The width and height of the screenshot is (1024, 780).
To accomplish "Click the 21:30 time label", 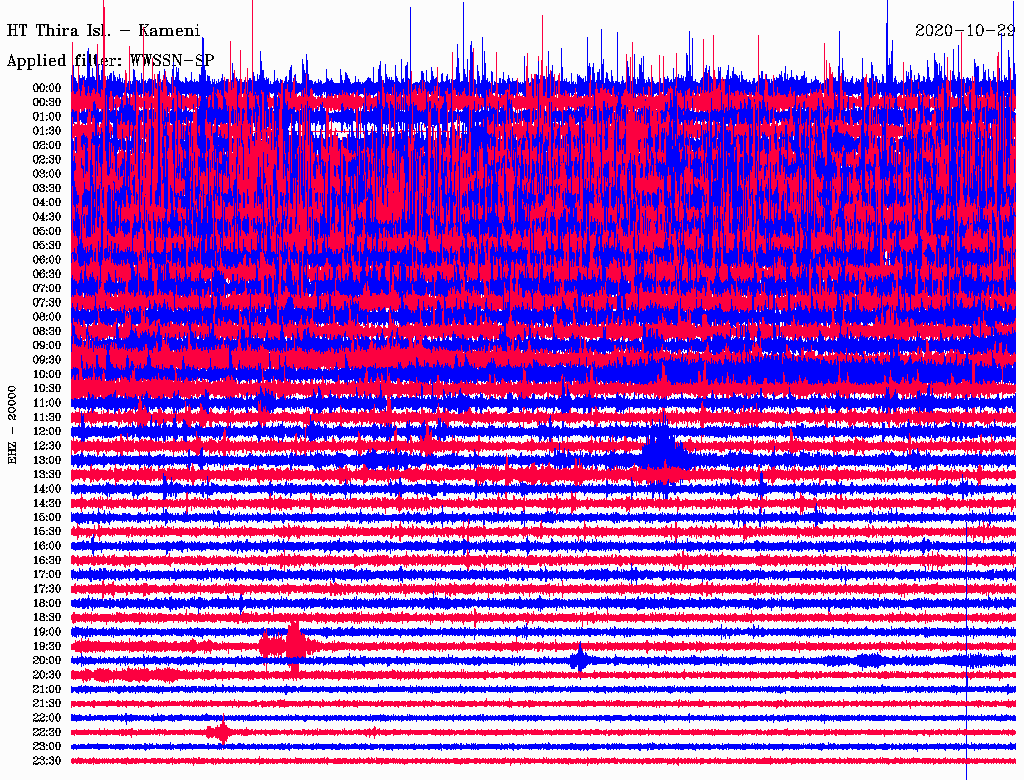I will [x=47, y=703].
